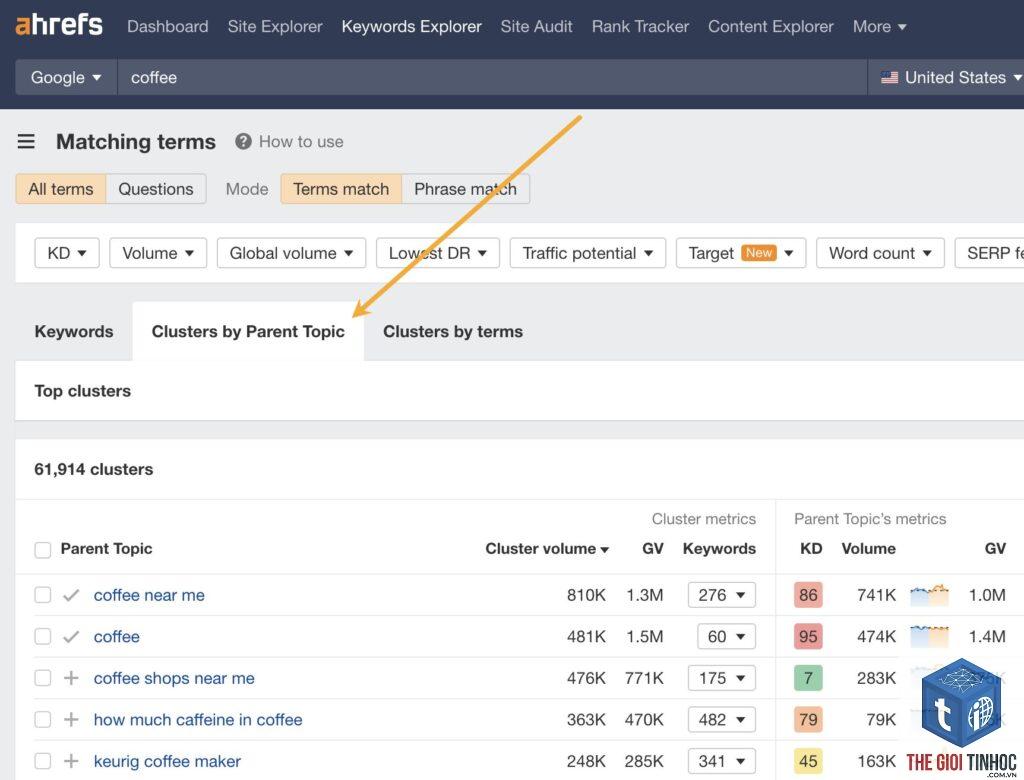1024x780 pixels.
Task: Check the coffee shops near me checkbox
Action: tap(42, 678)
